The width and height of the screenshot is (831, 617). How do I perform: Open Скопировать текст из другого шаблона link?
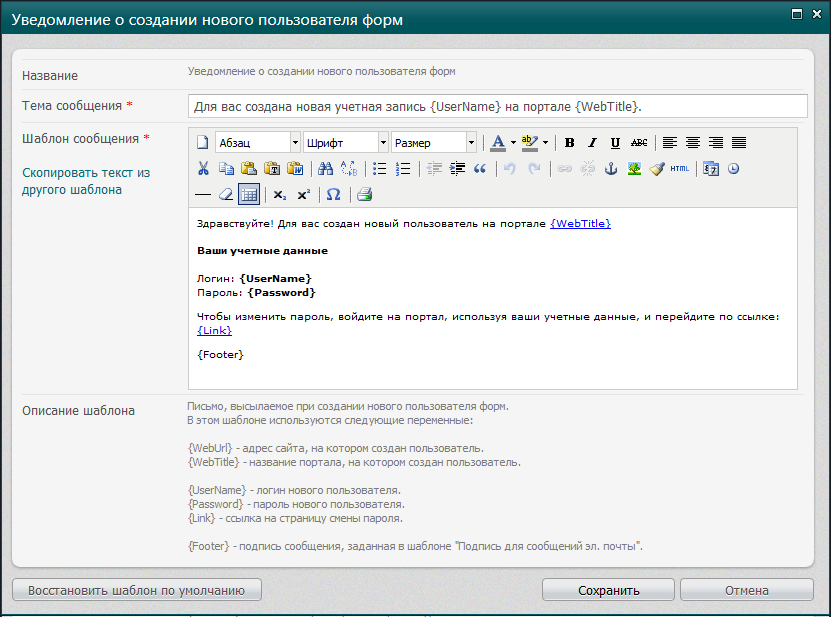86,181
